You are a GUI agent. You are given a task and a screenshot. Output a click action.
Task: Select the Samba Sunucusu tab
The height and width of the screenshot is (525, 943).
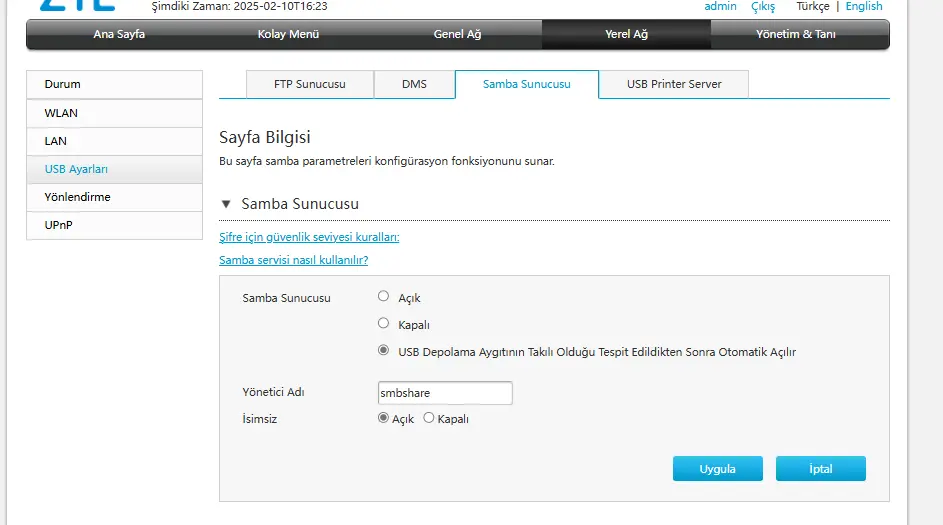point(527,84)
